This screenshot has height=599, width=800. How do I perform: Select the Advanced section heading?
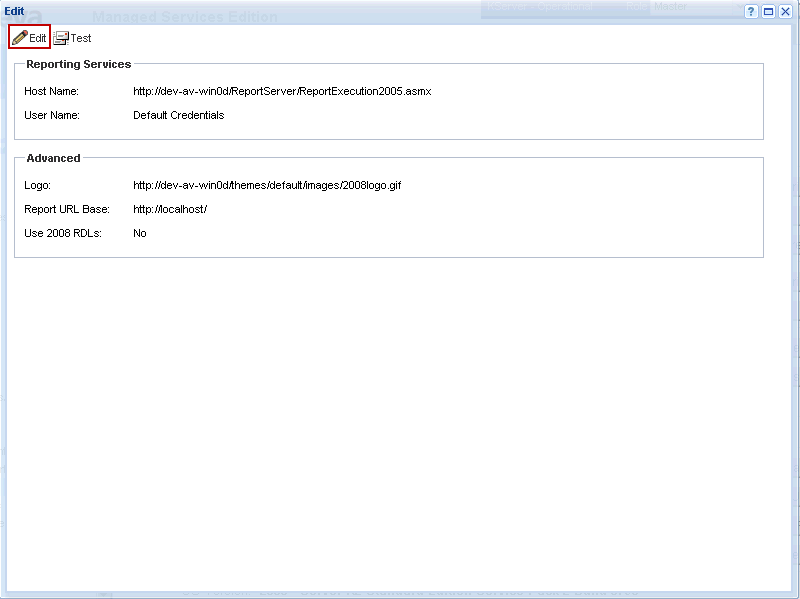click(53, 158)
